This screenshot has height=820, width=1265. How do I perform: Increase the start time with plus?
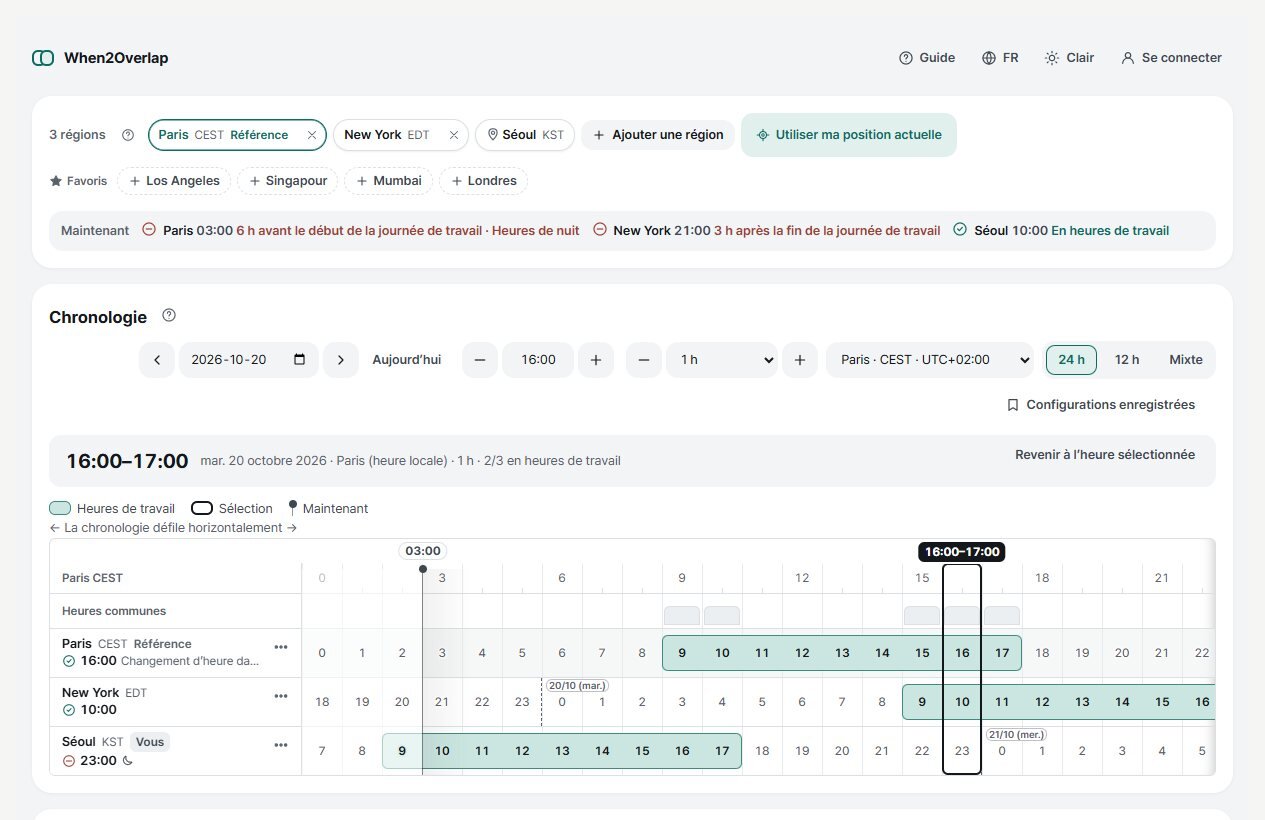click(596, 360)
